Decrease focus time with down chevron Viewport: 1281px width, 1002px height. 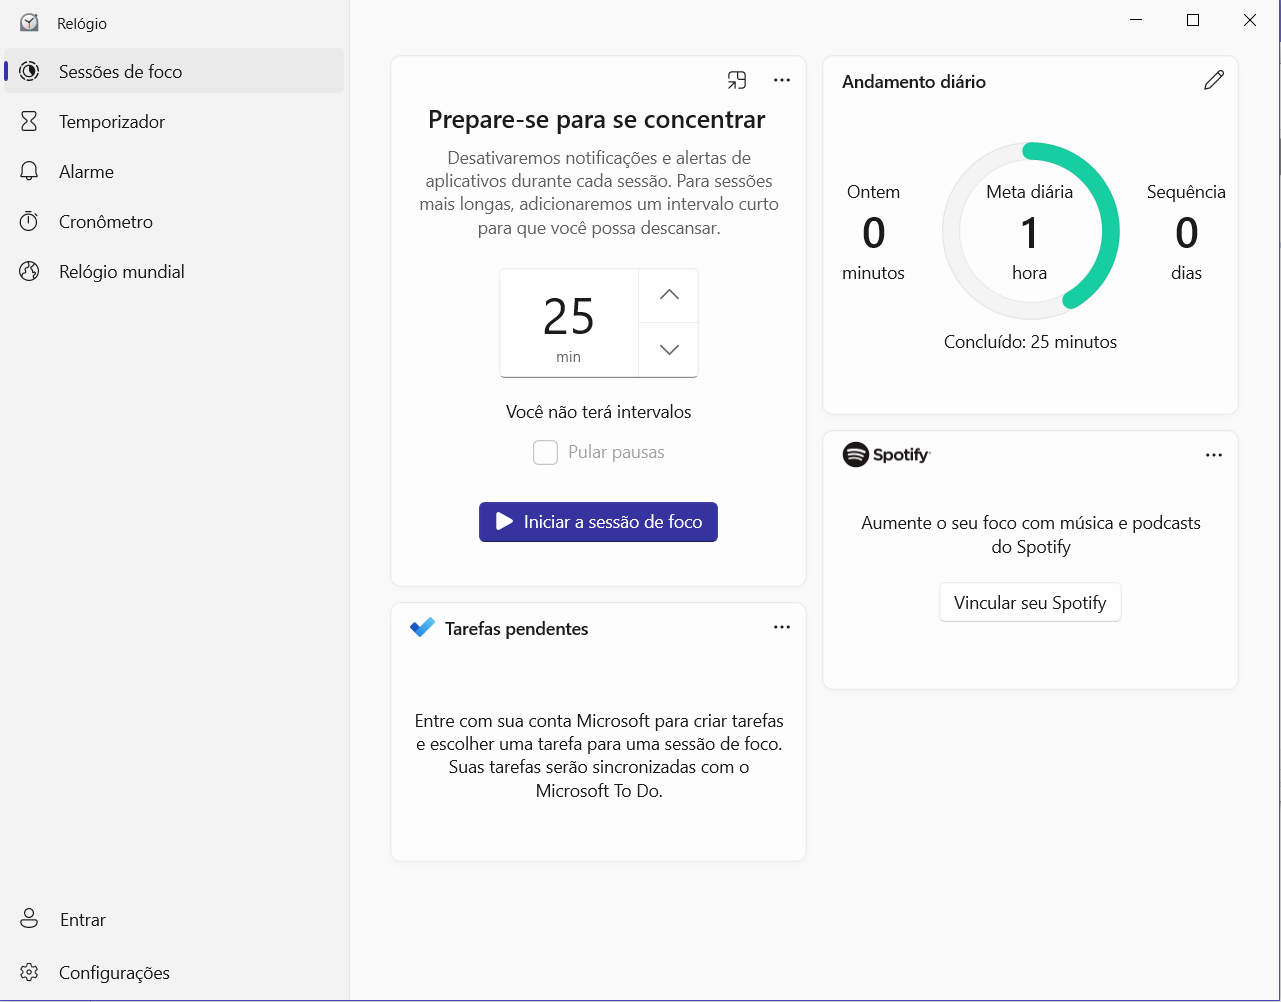click(x=669, y=349)
